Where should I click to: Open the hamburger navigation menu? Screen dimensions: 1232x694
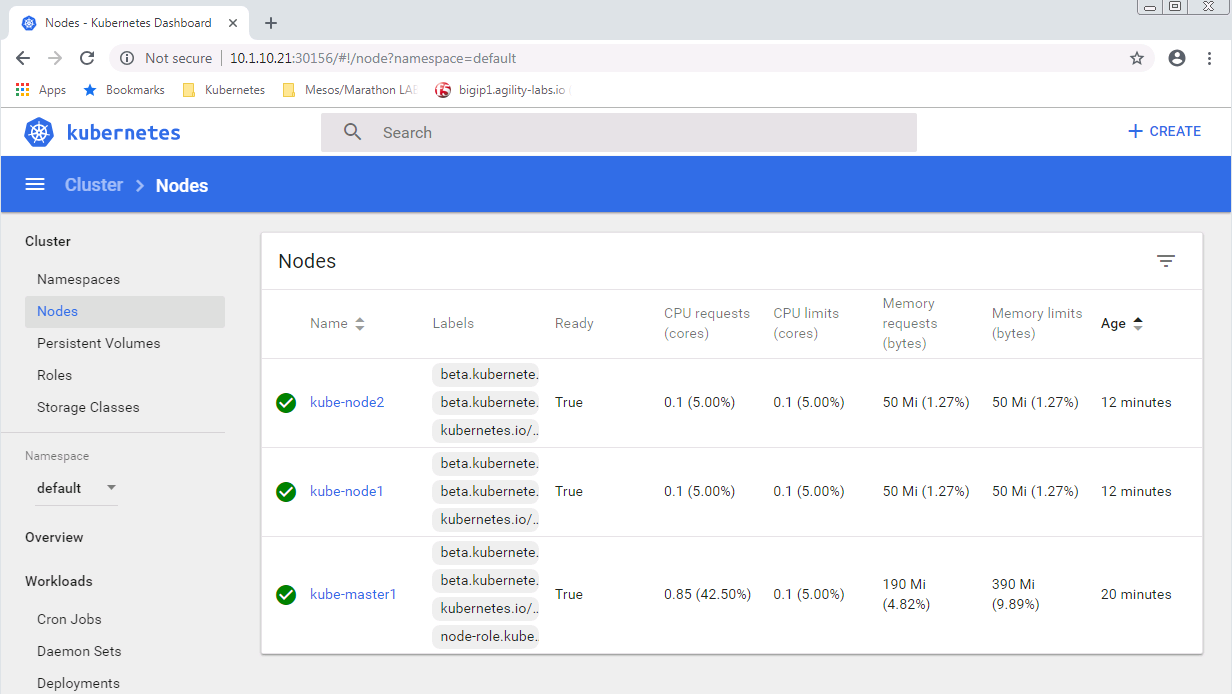(x=35, y=184)
